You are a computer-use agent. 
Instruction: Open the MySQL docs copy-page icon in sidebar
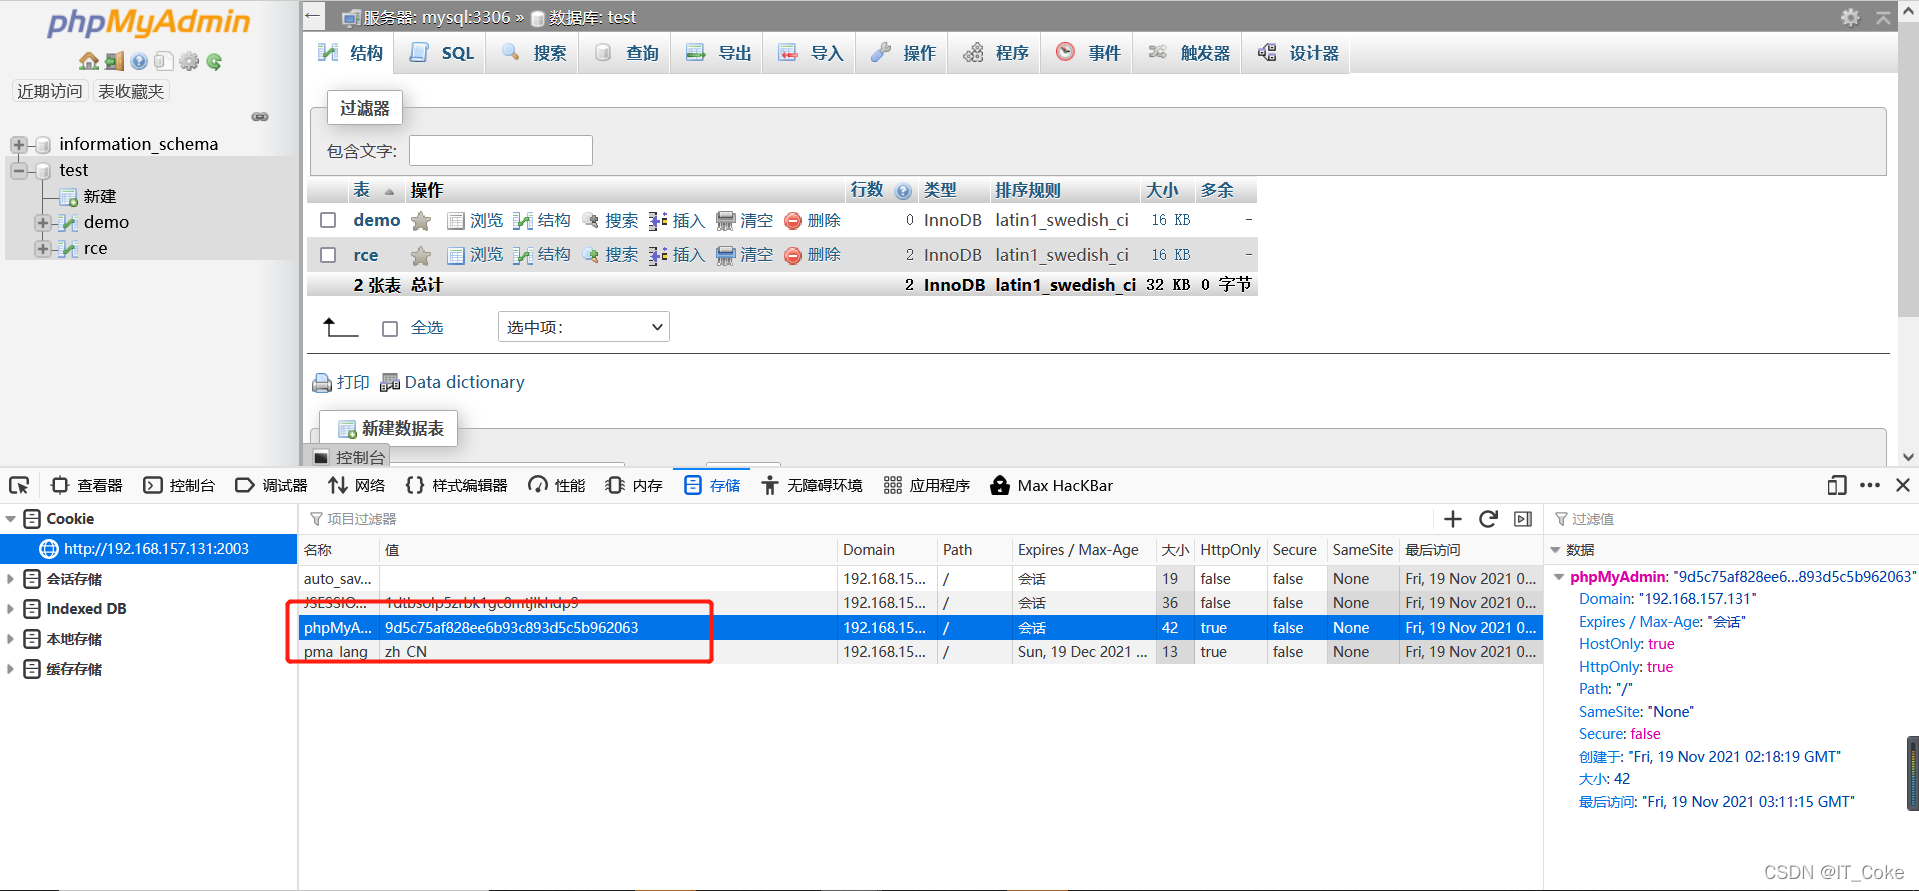pyautogui.click(x=164, y=61)
